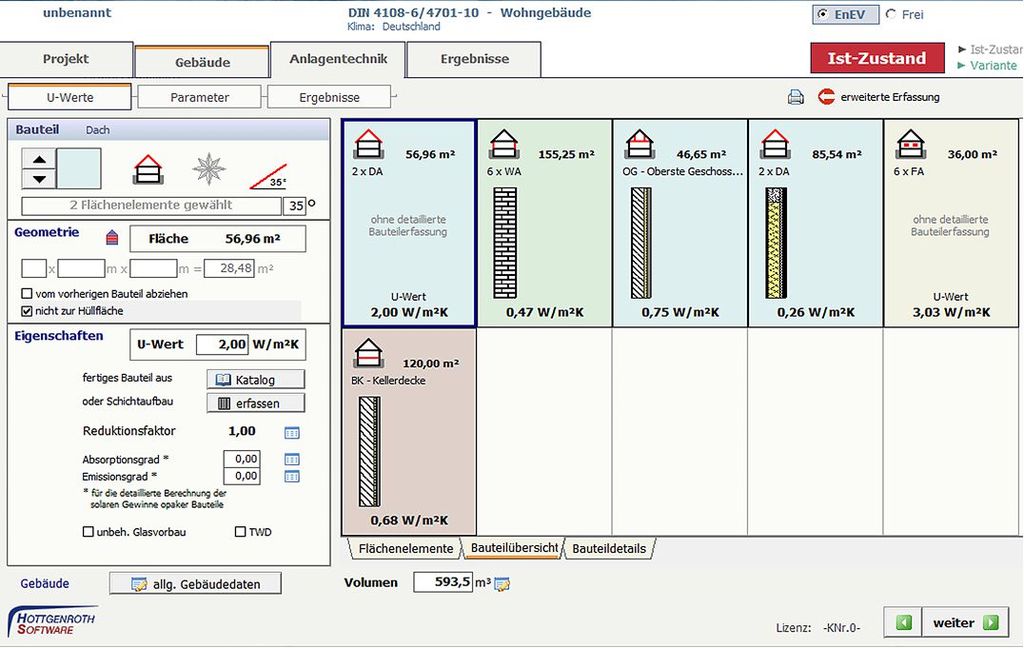Select the 6 x WA wall tile
Viewport: 1024px width, 648px height.
(x=544, y=223)
